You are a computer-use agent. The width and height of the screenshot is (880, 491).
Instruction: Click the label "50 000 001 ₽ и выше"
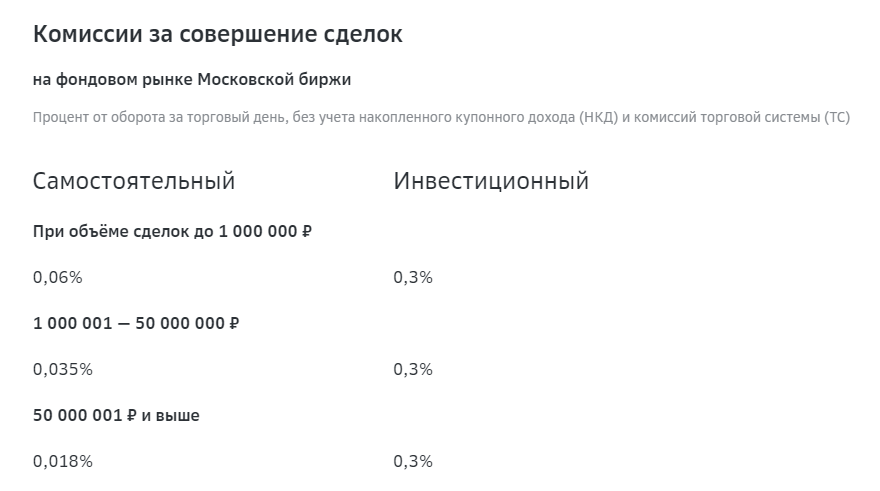(116, 415)
